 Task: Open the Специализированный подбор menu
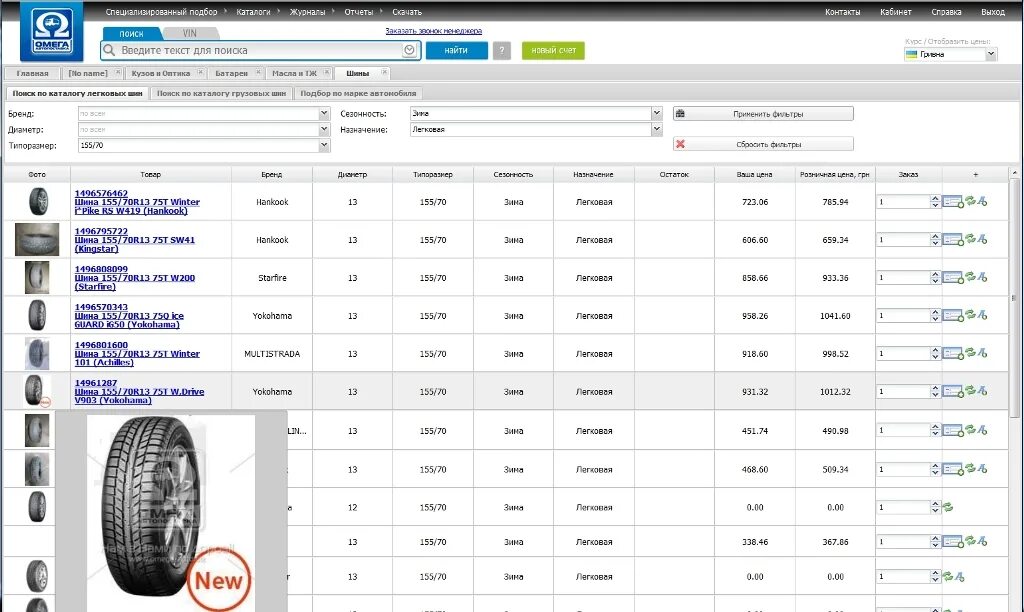[x=161, y=12]
